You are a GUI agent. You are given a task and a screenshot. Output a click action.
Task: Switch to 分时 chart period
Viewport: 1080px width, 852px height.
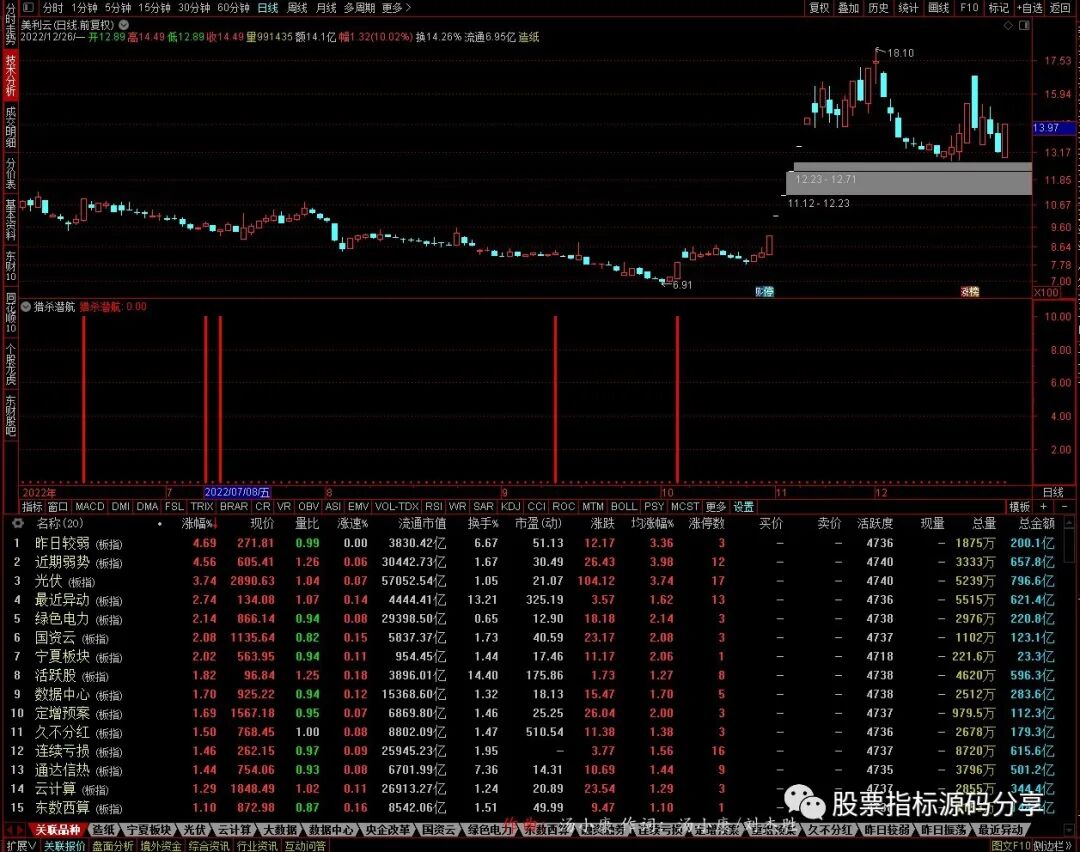pyautogui.click(x=52, y=8)
